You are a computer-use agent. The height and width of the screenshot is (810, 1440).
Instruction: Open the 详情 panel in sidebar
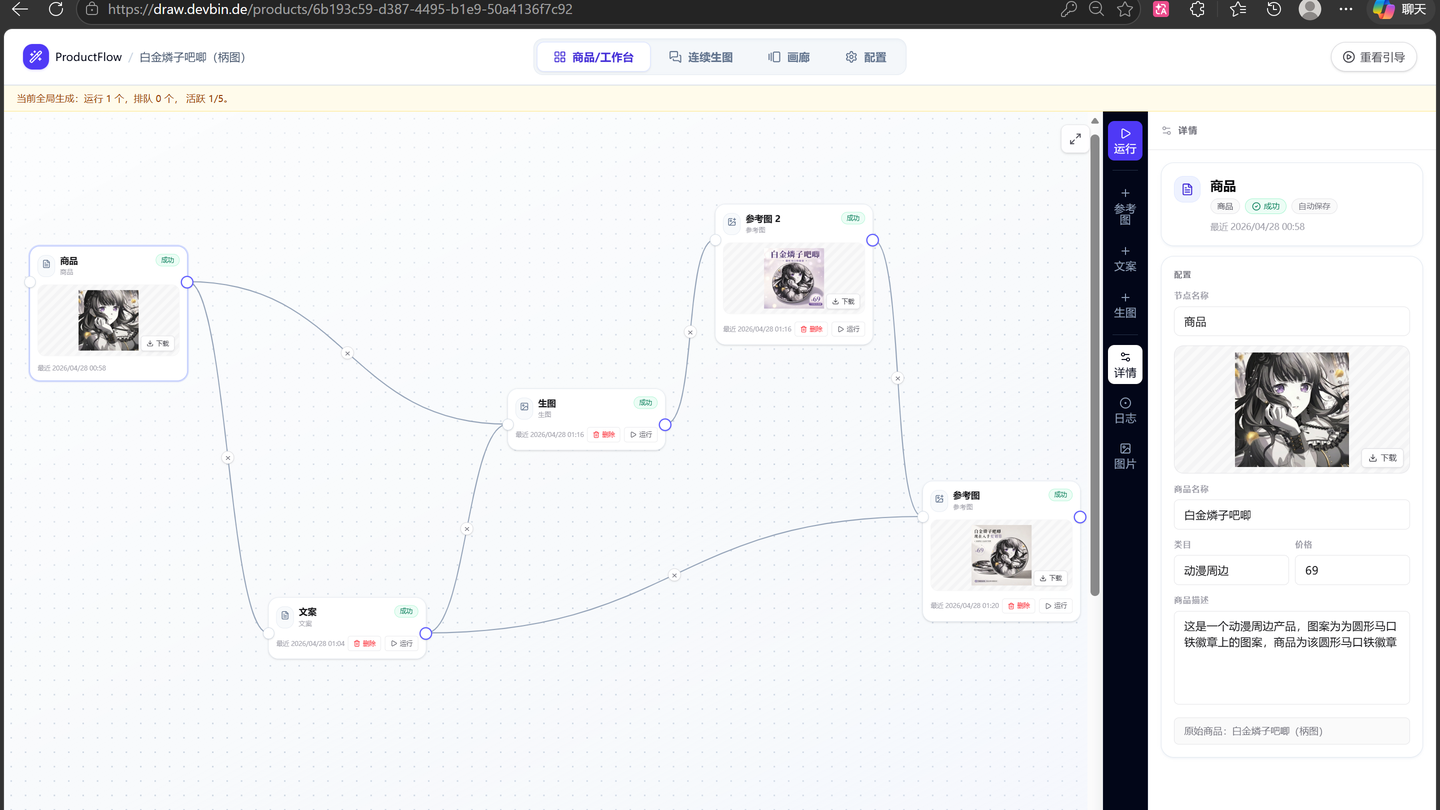click(x=1125, y=364)
